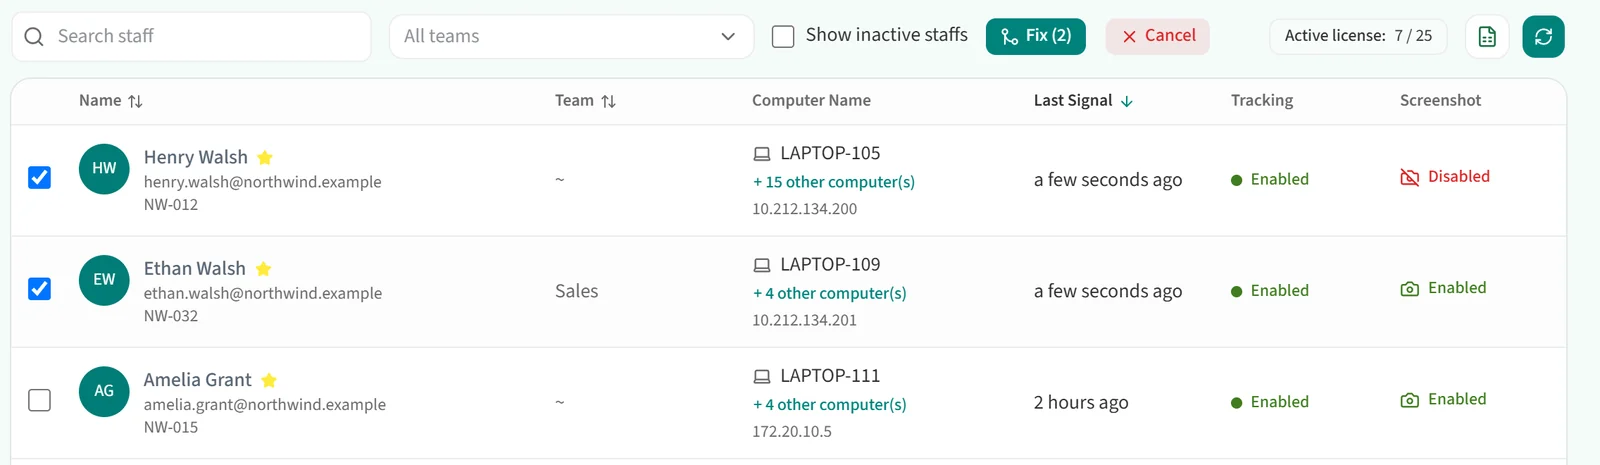1600x465 pixels.
Task: Click Amelia Grant's AG avatar
Action: point(104,391)
